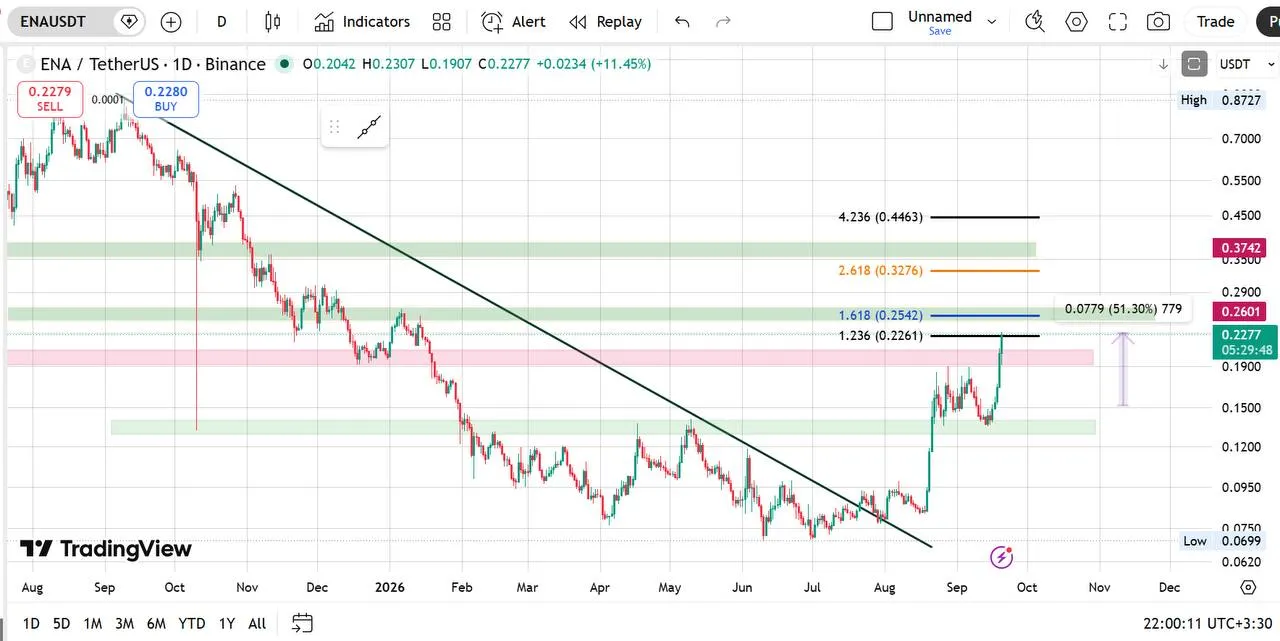
Task: Select the All date range
Action: pos(257,623)
